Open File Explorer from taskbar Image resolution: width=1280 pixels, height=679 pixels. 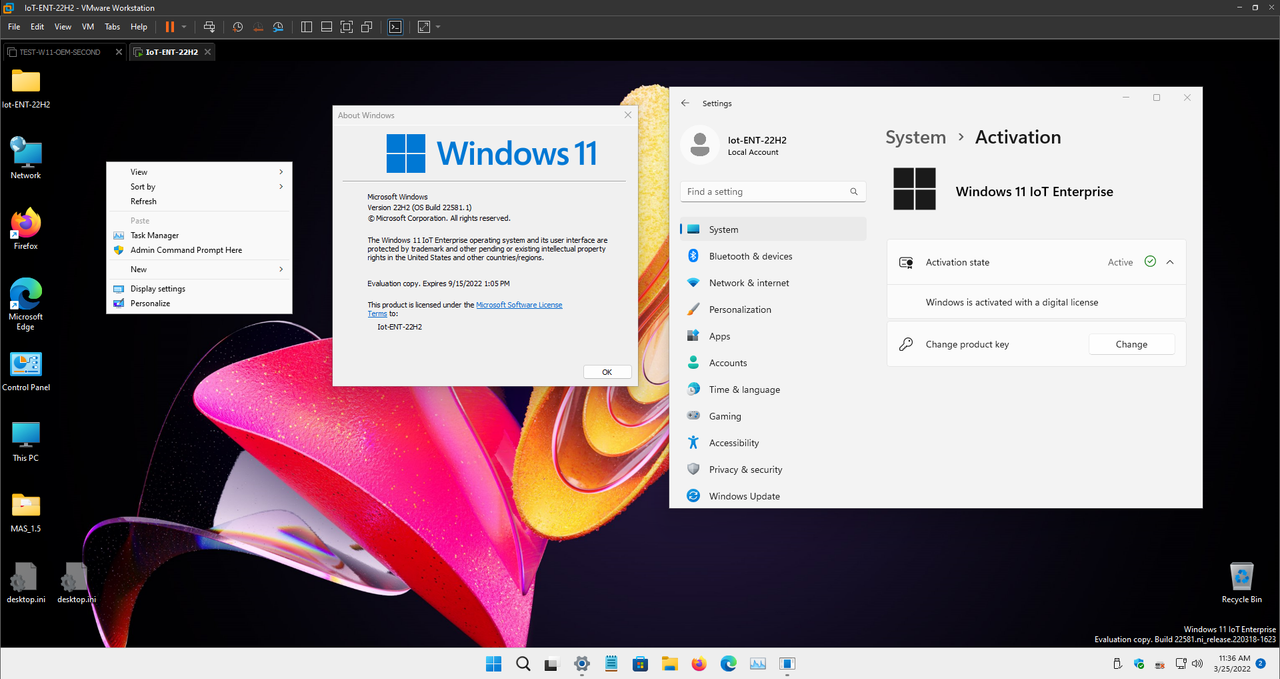(x=670, y=663)
